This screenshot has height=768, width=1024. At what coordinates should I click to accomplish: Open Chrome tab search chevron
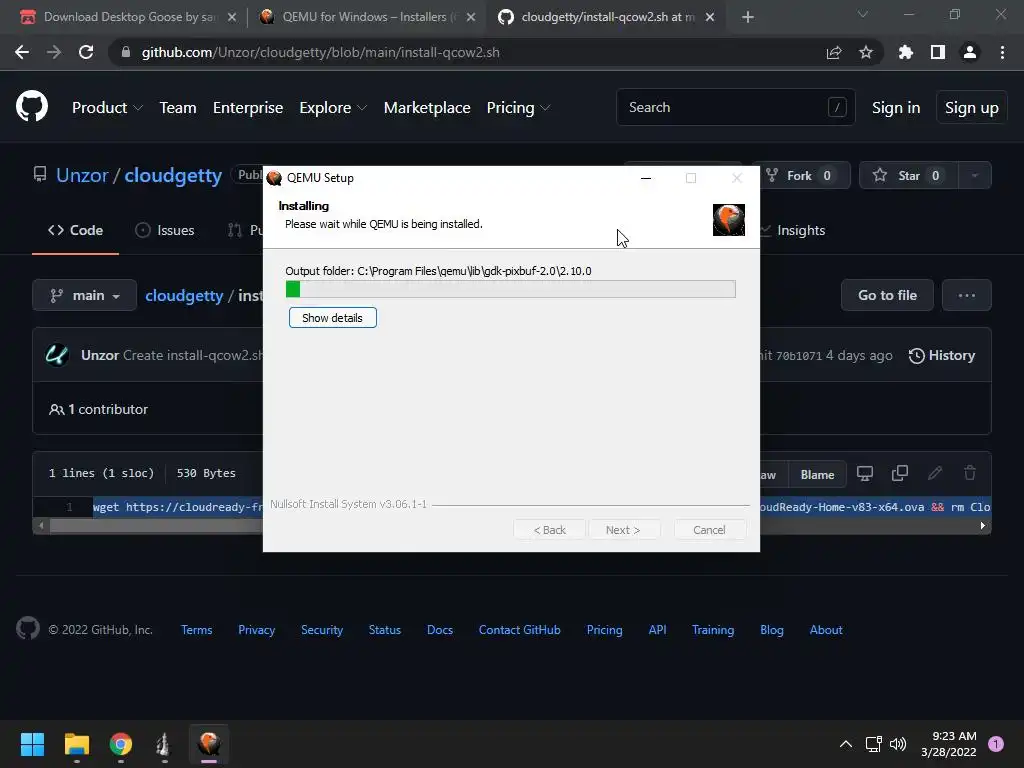(863, 14)
